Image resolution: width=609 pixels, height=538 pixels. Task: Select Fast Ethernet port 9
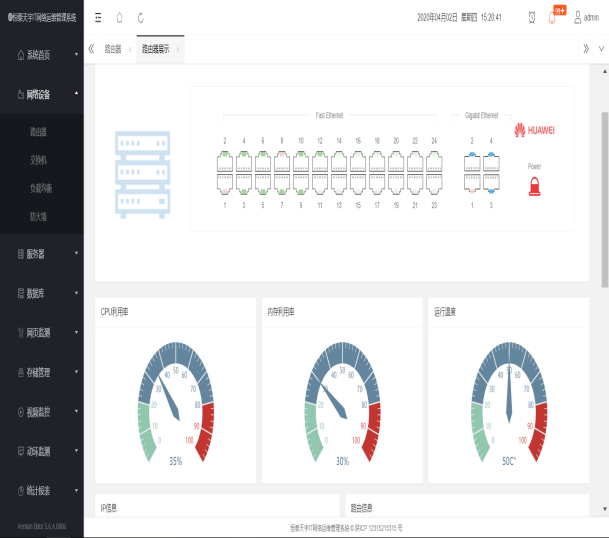[x=301, y=184]
